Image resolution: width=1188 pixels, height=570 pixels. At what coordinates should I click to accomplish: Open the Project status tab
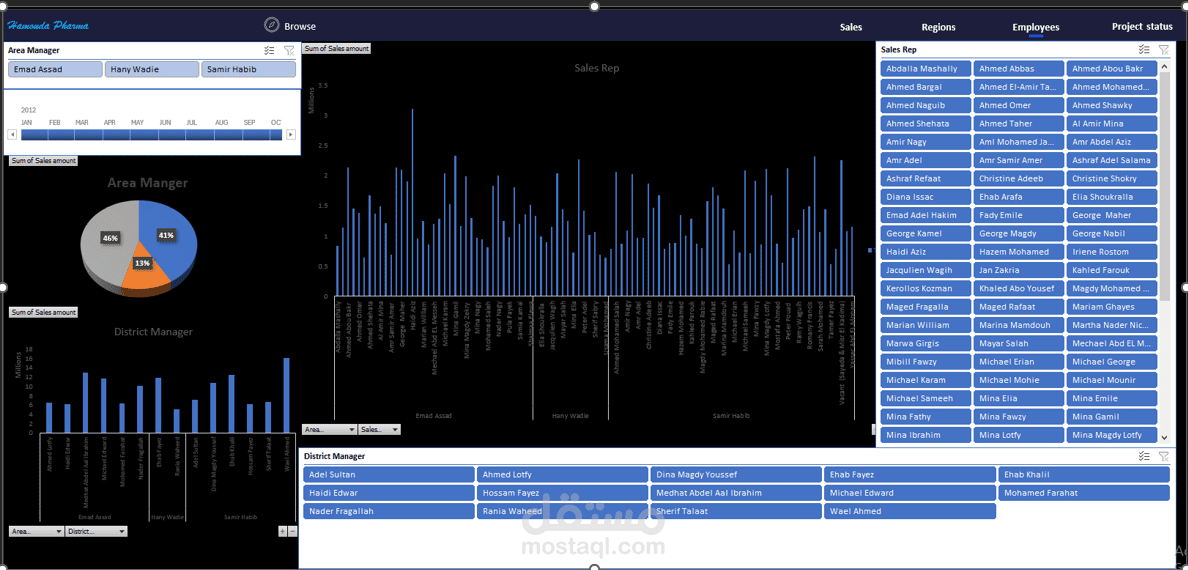click(x=1142, y=27)
